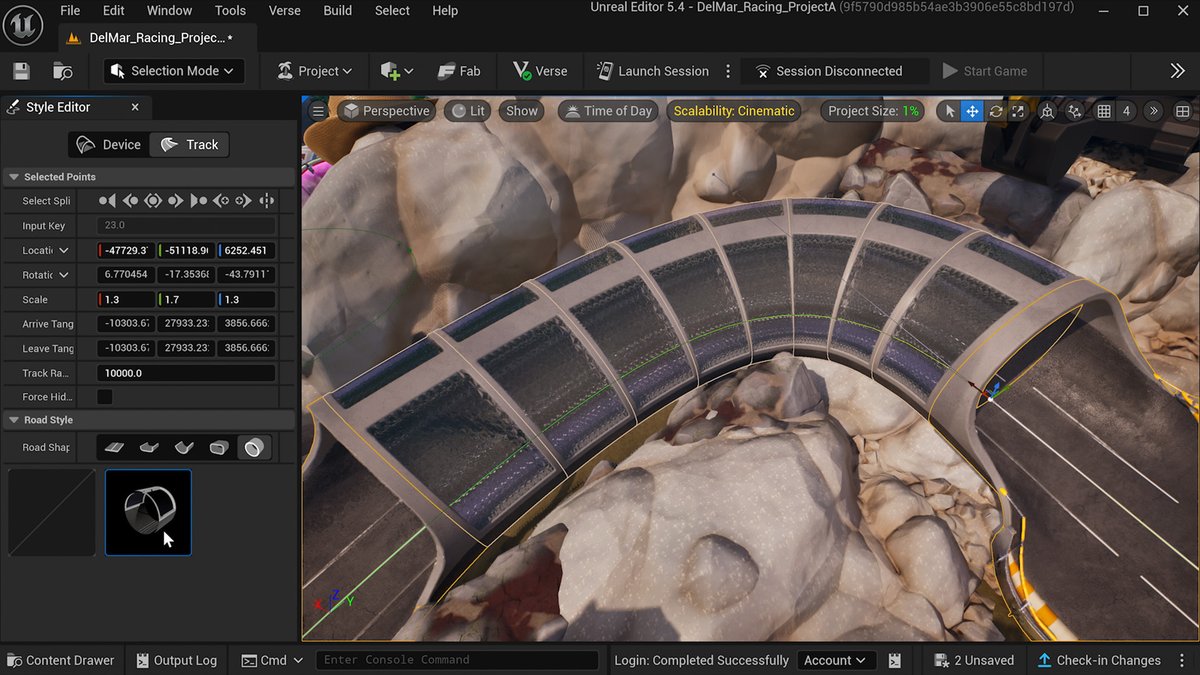Open the launch session options menu
Viewport: 1200px width, 675px height.
tap(728, 71)
